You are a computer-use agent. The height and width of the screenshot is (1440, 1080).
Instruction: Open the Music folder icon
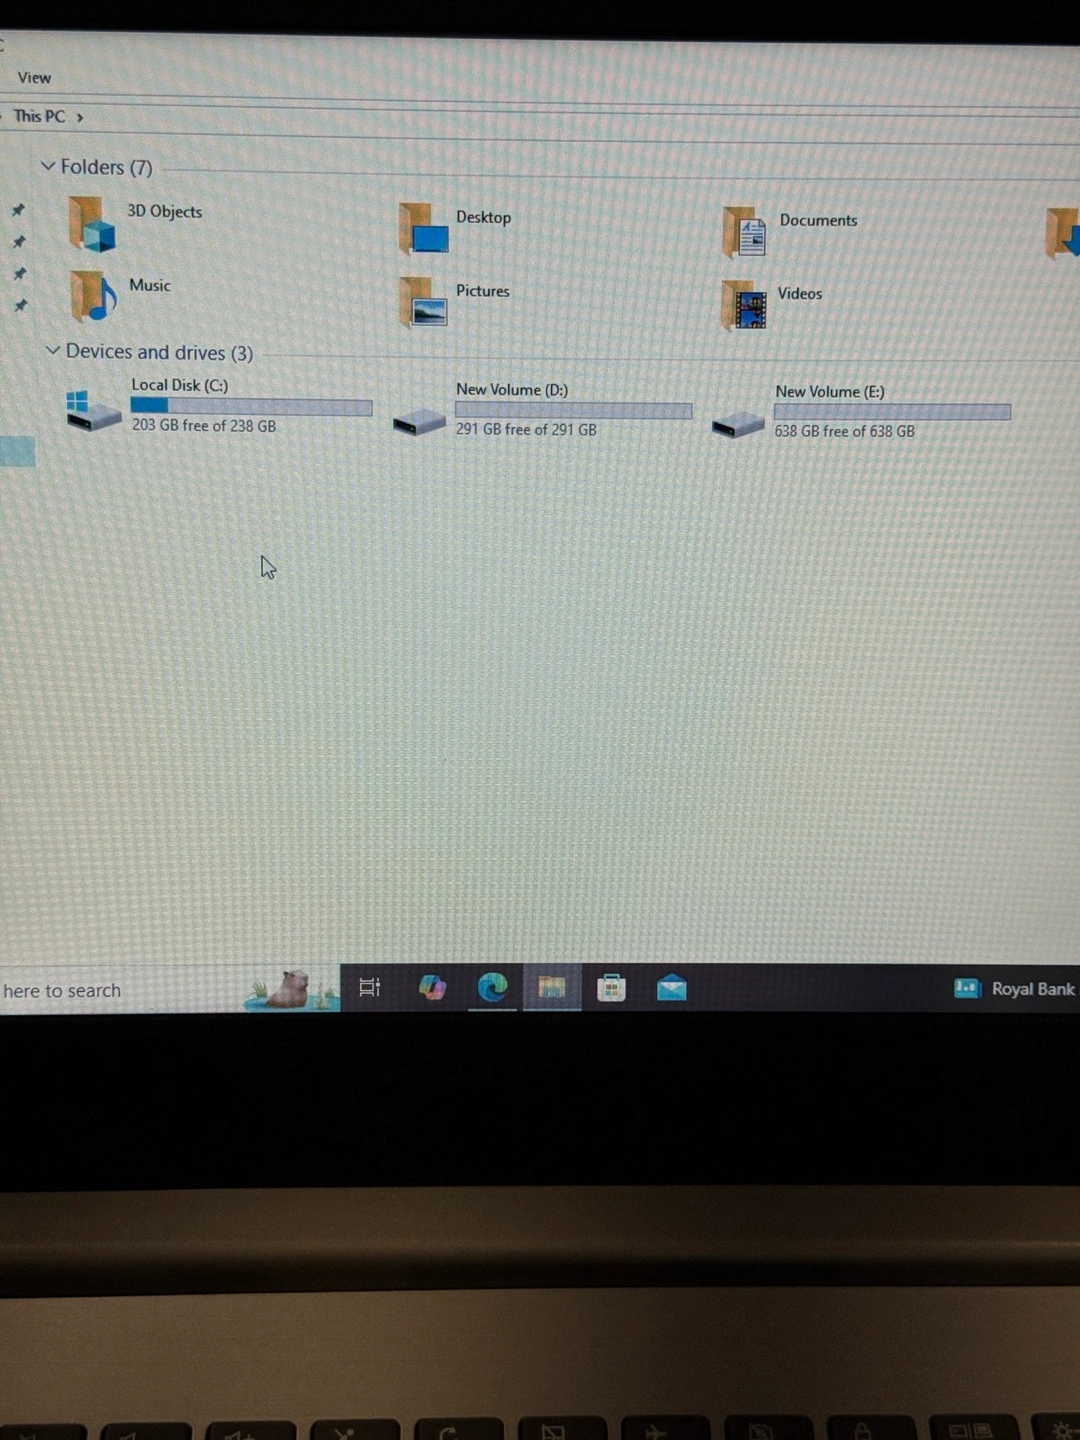(91, 297)
